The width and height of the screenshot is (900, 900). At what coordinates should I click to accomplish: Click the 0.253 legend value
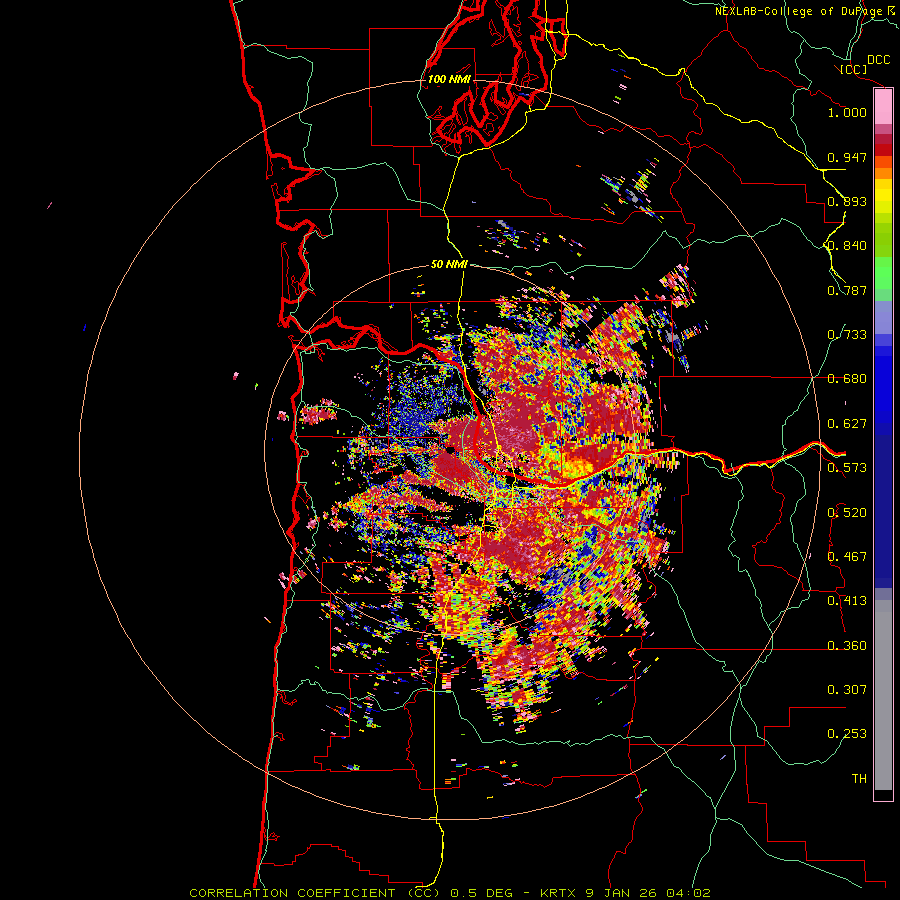[847, 734]
